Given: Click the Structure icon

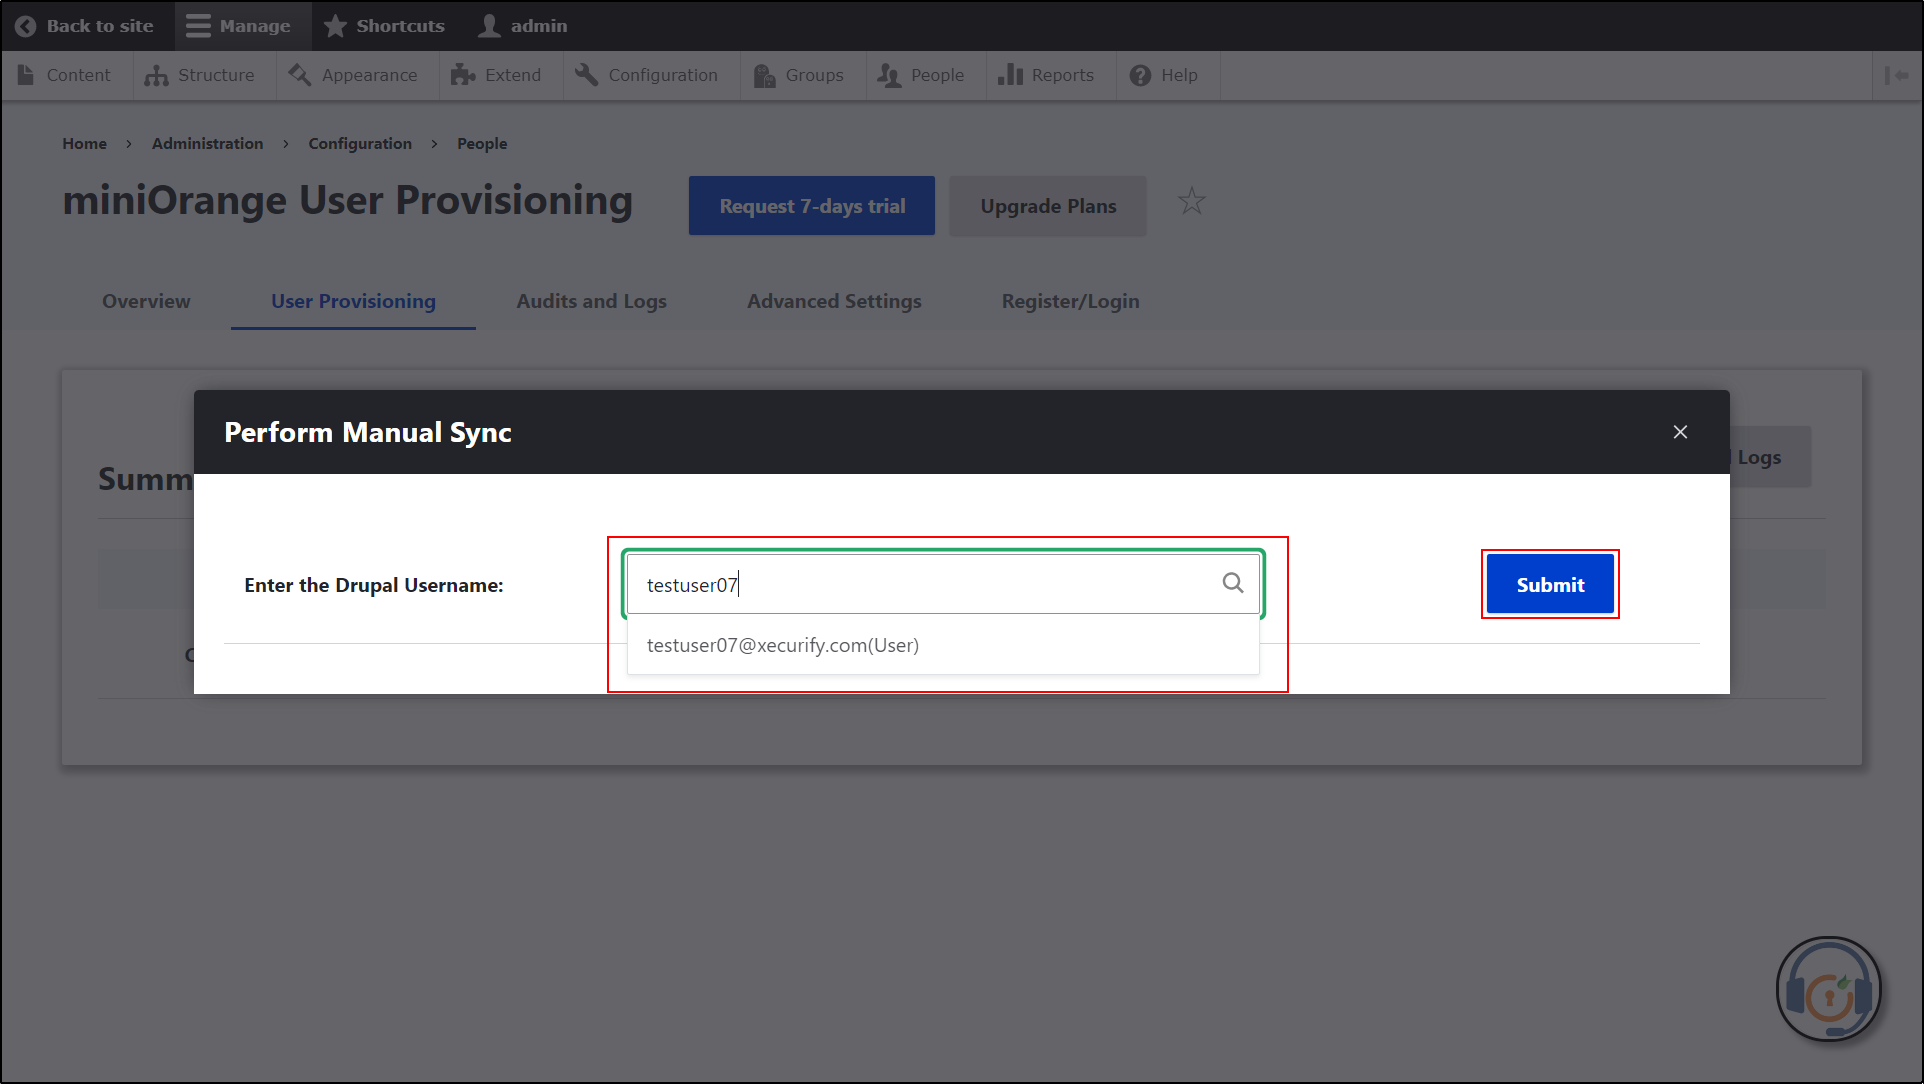Looking at the screenshot, I should (x=158, y=74).
